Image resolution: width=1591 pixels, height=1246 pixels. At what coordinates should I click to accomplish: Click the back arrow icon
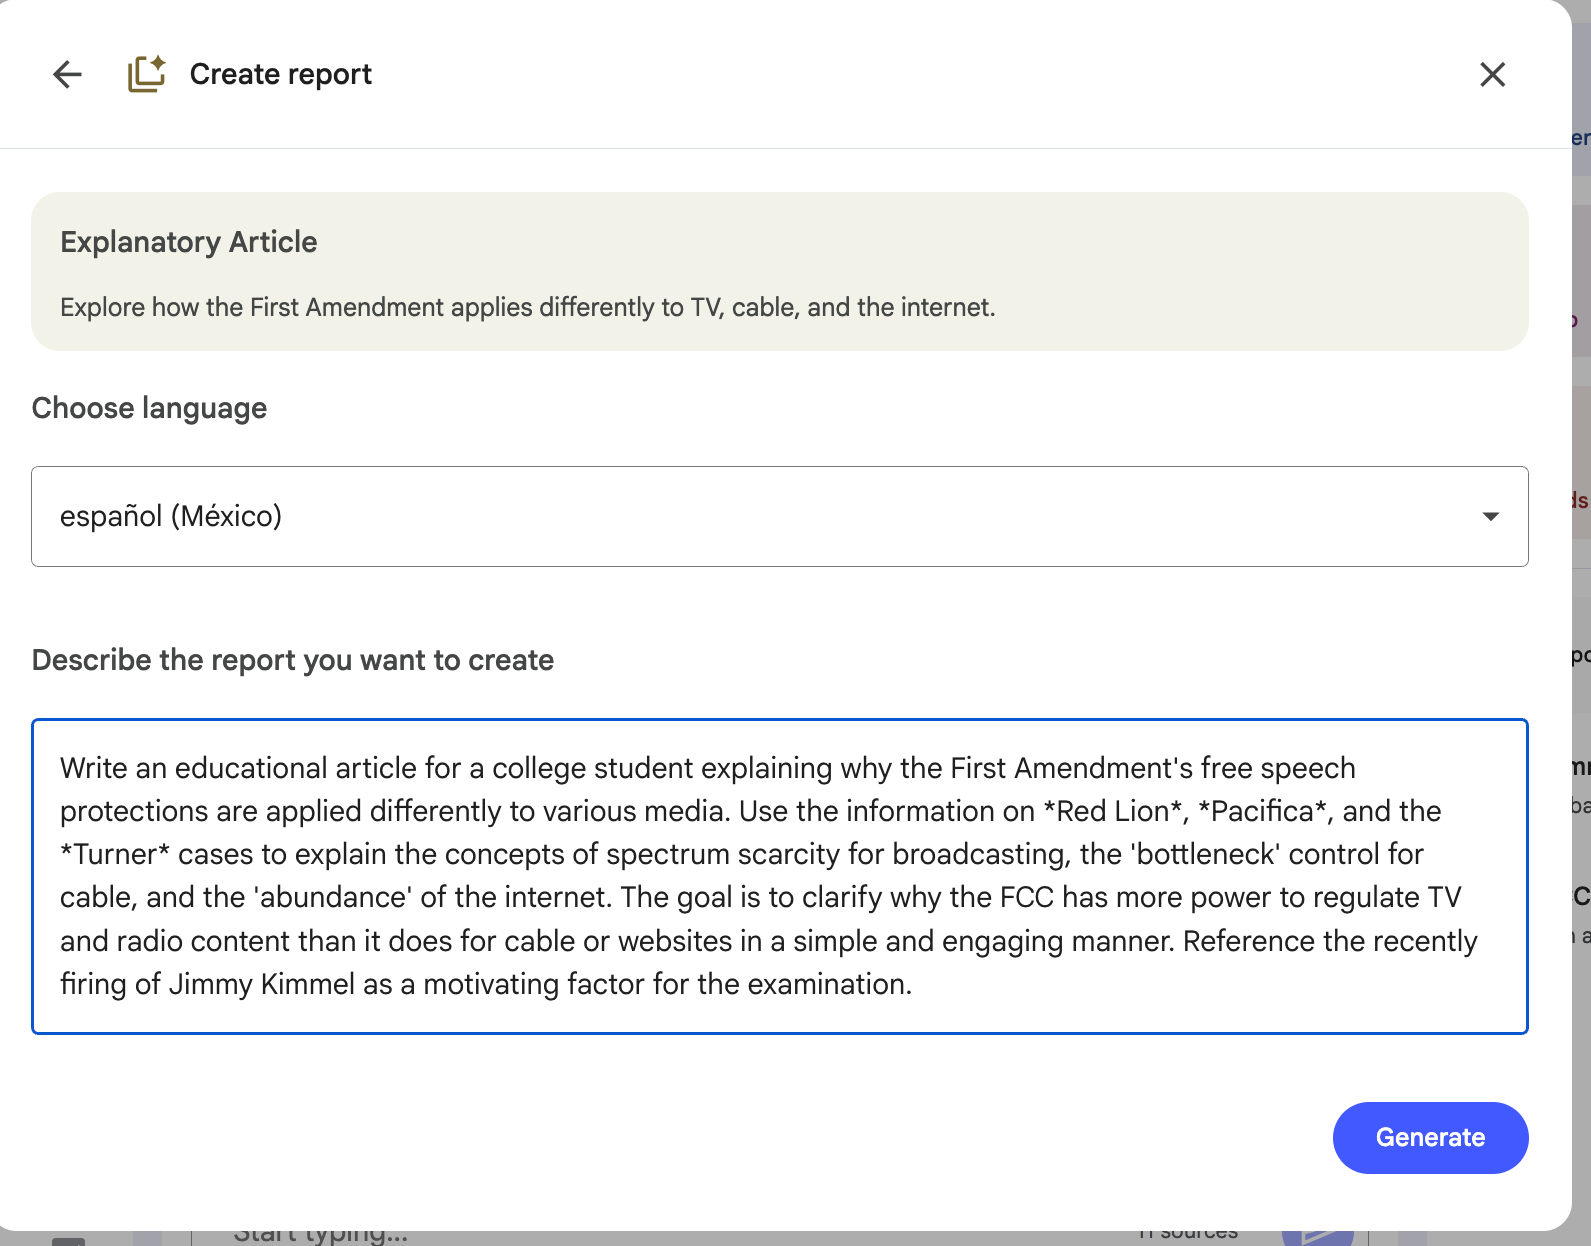tap(67, 74)
